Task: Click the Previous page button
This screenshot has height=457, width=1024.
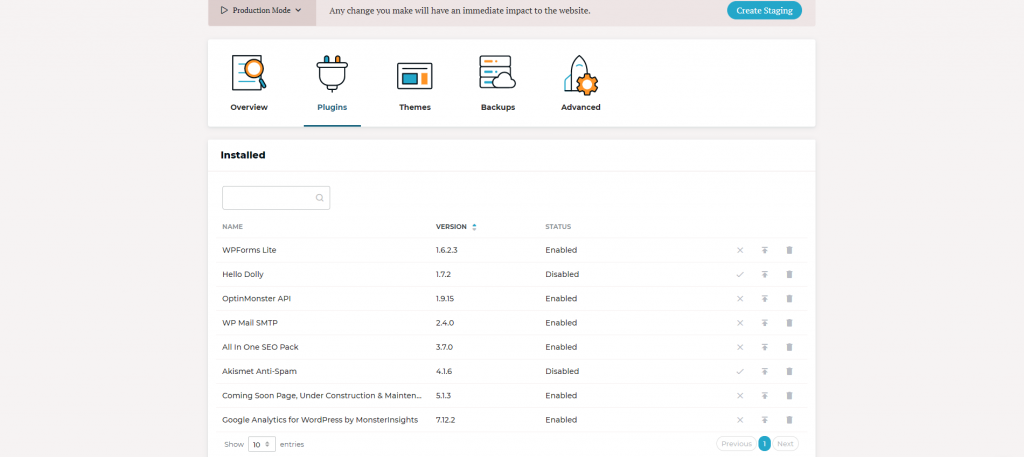Action: [736, 444]
